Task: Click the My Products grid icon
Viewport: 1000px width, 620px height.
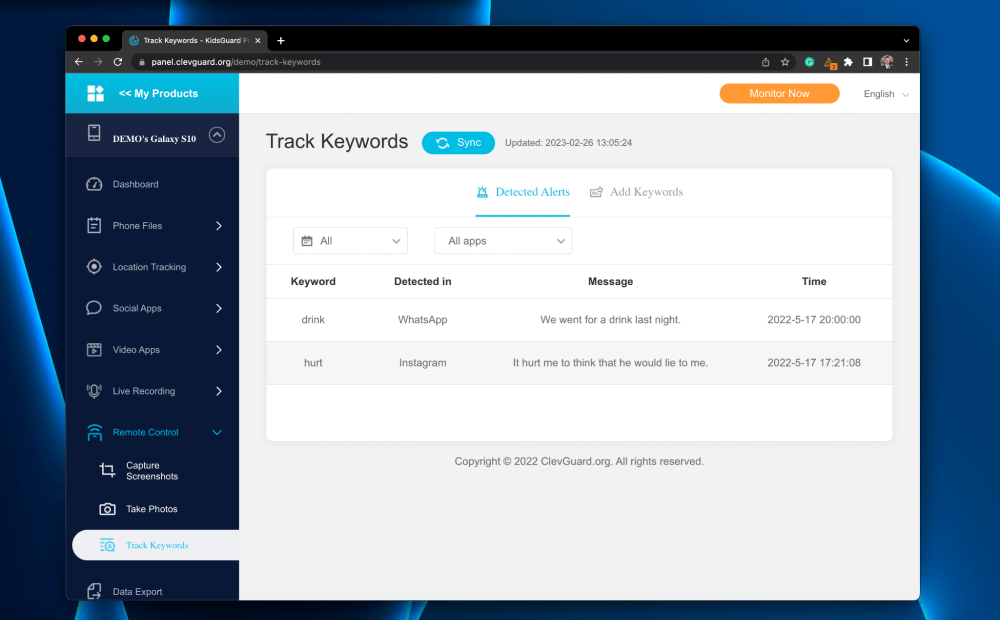Action: [95, 93]
